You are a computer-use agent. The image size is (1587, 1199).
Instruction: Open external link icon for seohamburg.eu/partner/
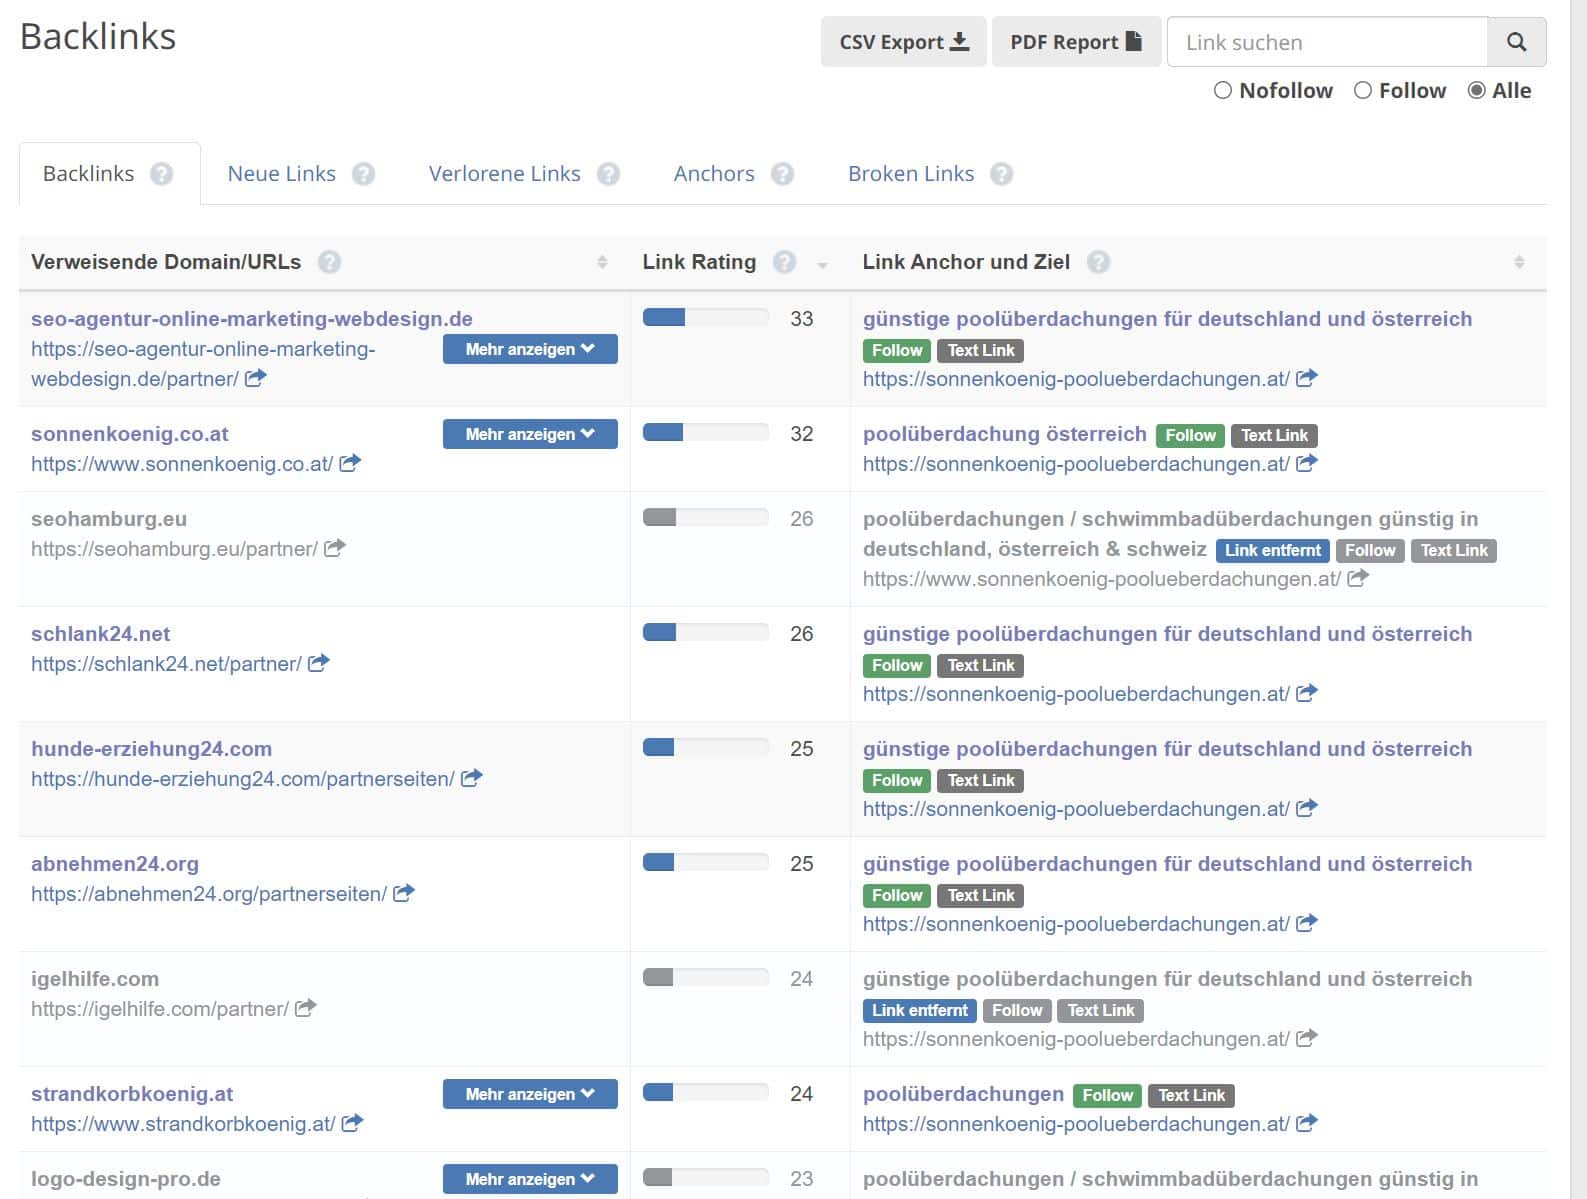tap(335, 548)
